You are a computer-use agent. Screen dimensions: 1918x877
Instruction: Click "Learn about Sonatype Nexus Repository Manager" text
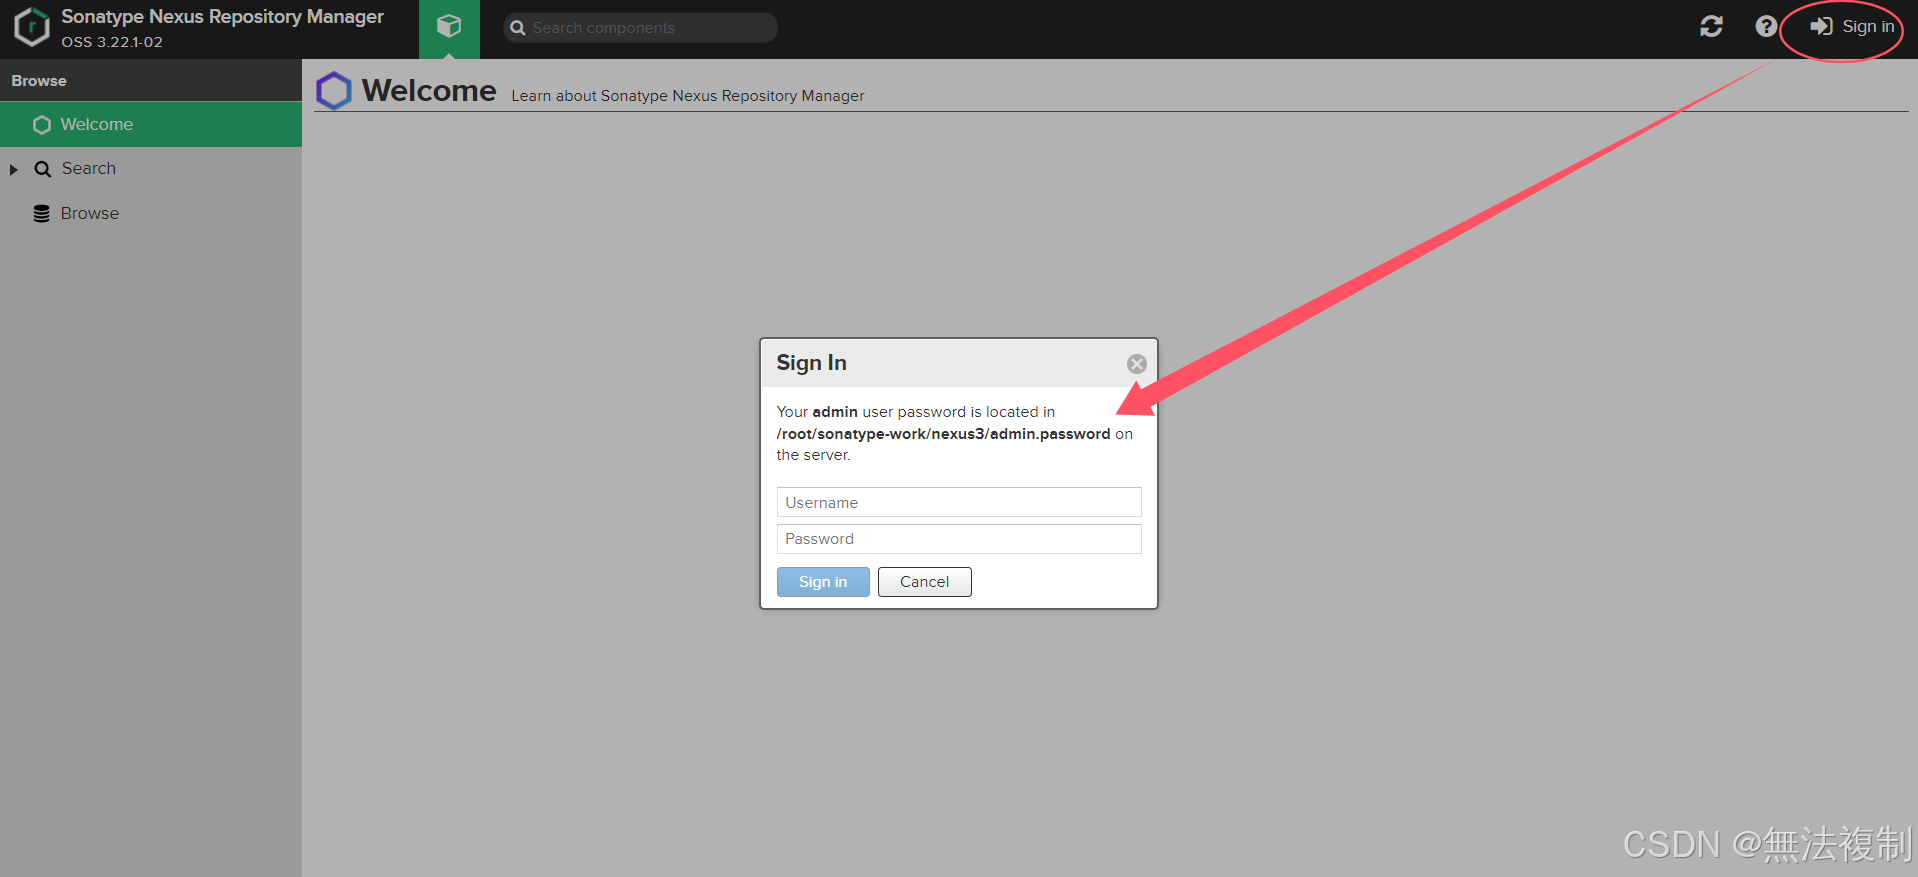pyautogui.click(x=688, y=96)
